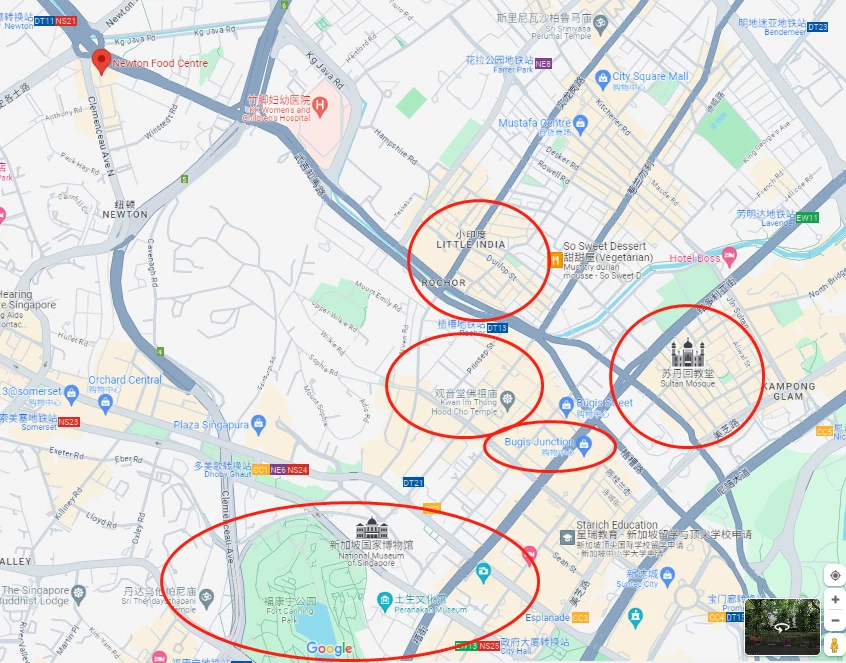846x663 pixels.
Task: Open the Orchard Central shopping marker
Action: (106, 402)
